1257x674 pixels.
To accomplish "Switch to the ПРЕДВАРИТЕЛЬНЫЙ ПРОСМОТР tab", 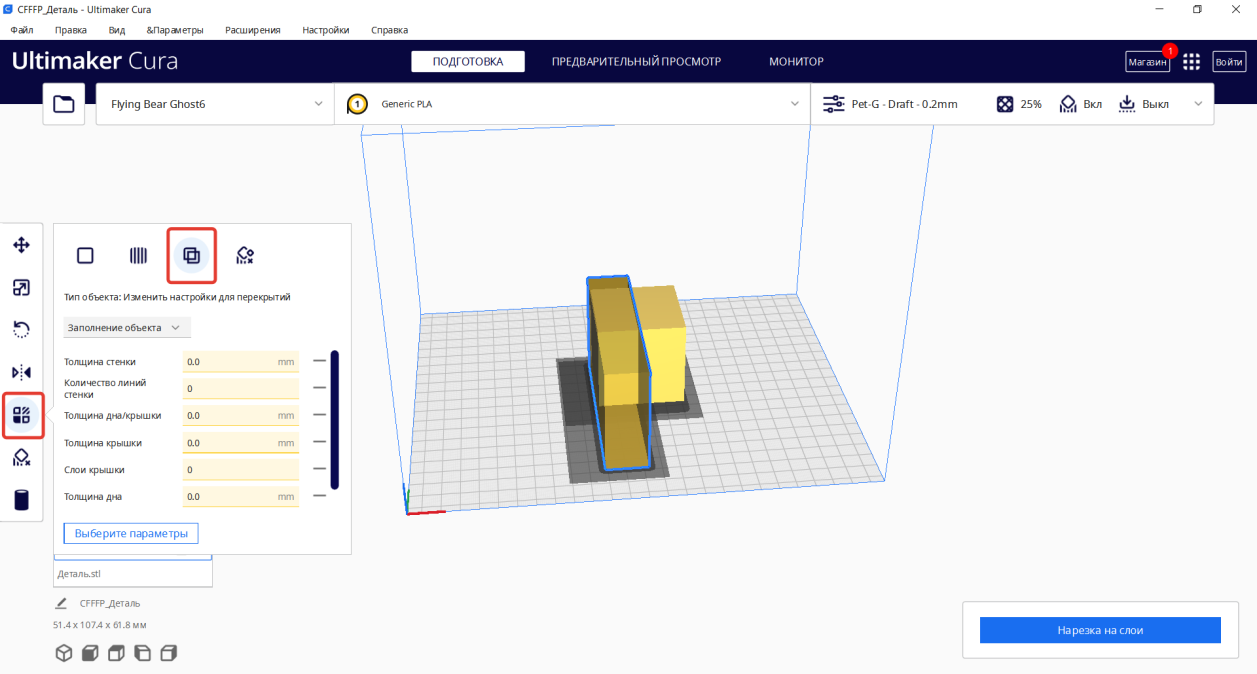I will coord(636,62).
